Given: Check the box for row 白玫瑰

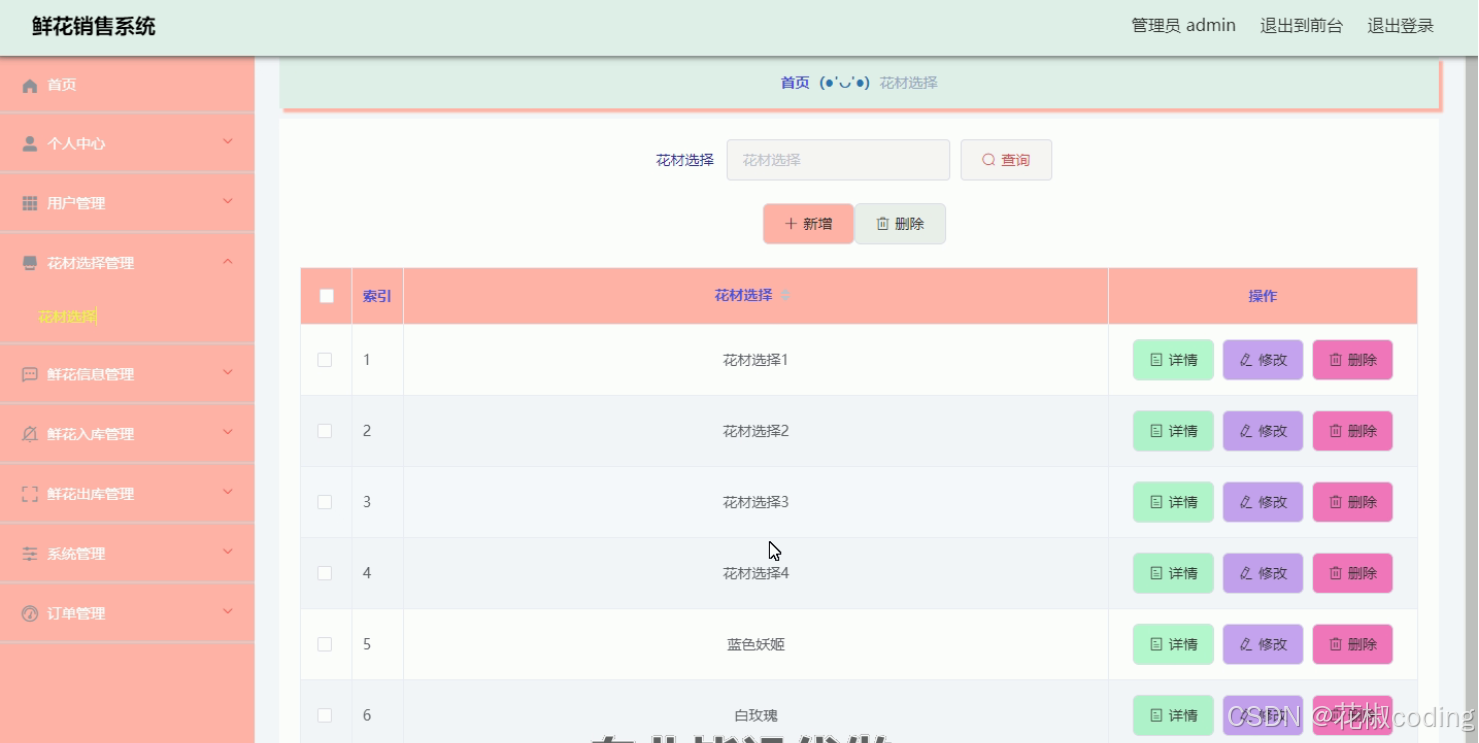Looking at the screenshot, I should click(x=325, y=715).
